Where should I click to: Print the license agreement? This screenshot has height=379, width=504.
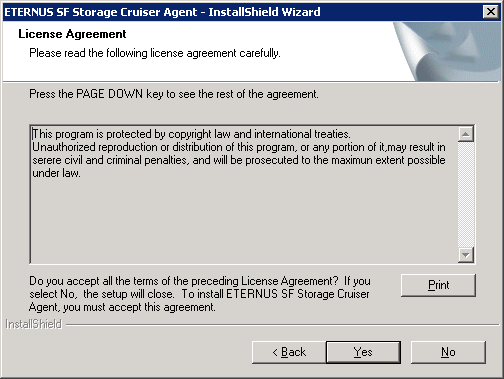click(438, 285)
